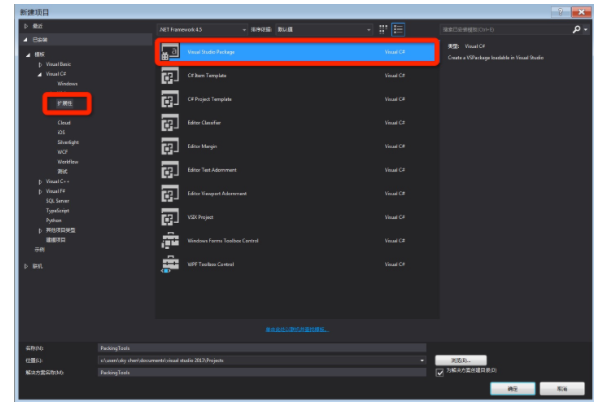
Task: Click the Editor Margin template icon
Action: [170, 146]
